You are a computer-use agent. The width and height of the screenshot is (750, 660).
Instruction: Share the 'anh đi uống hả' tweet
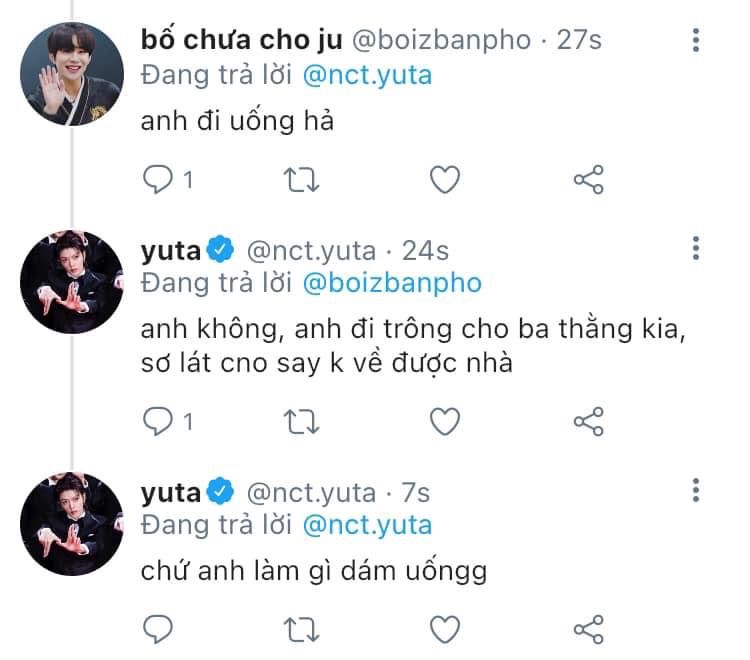(588, 180)
